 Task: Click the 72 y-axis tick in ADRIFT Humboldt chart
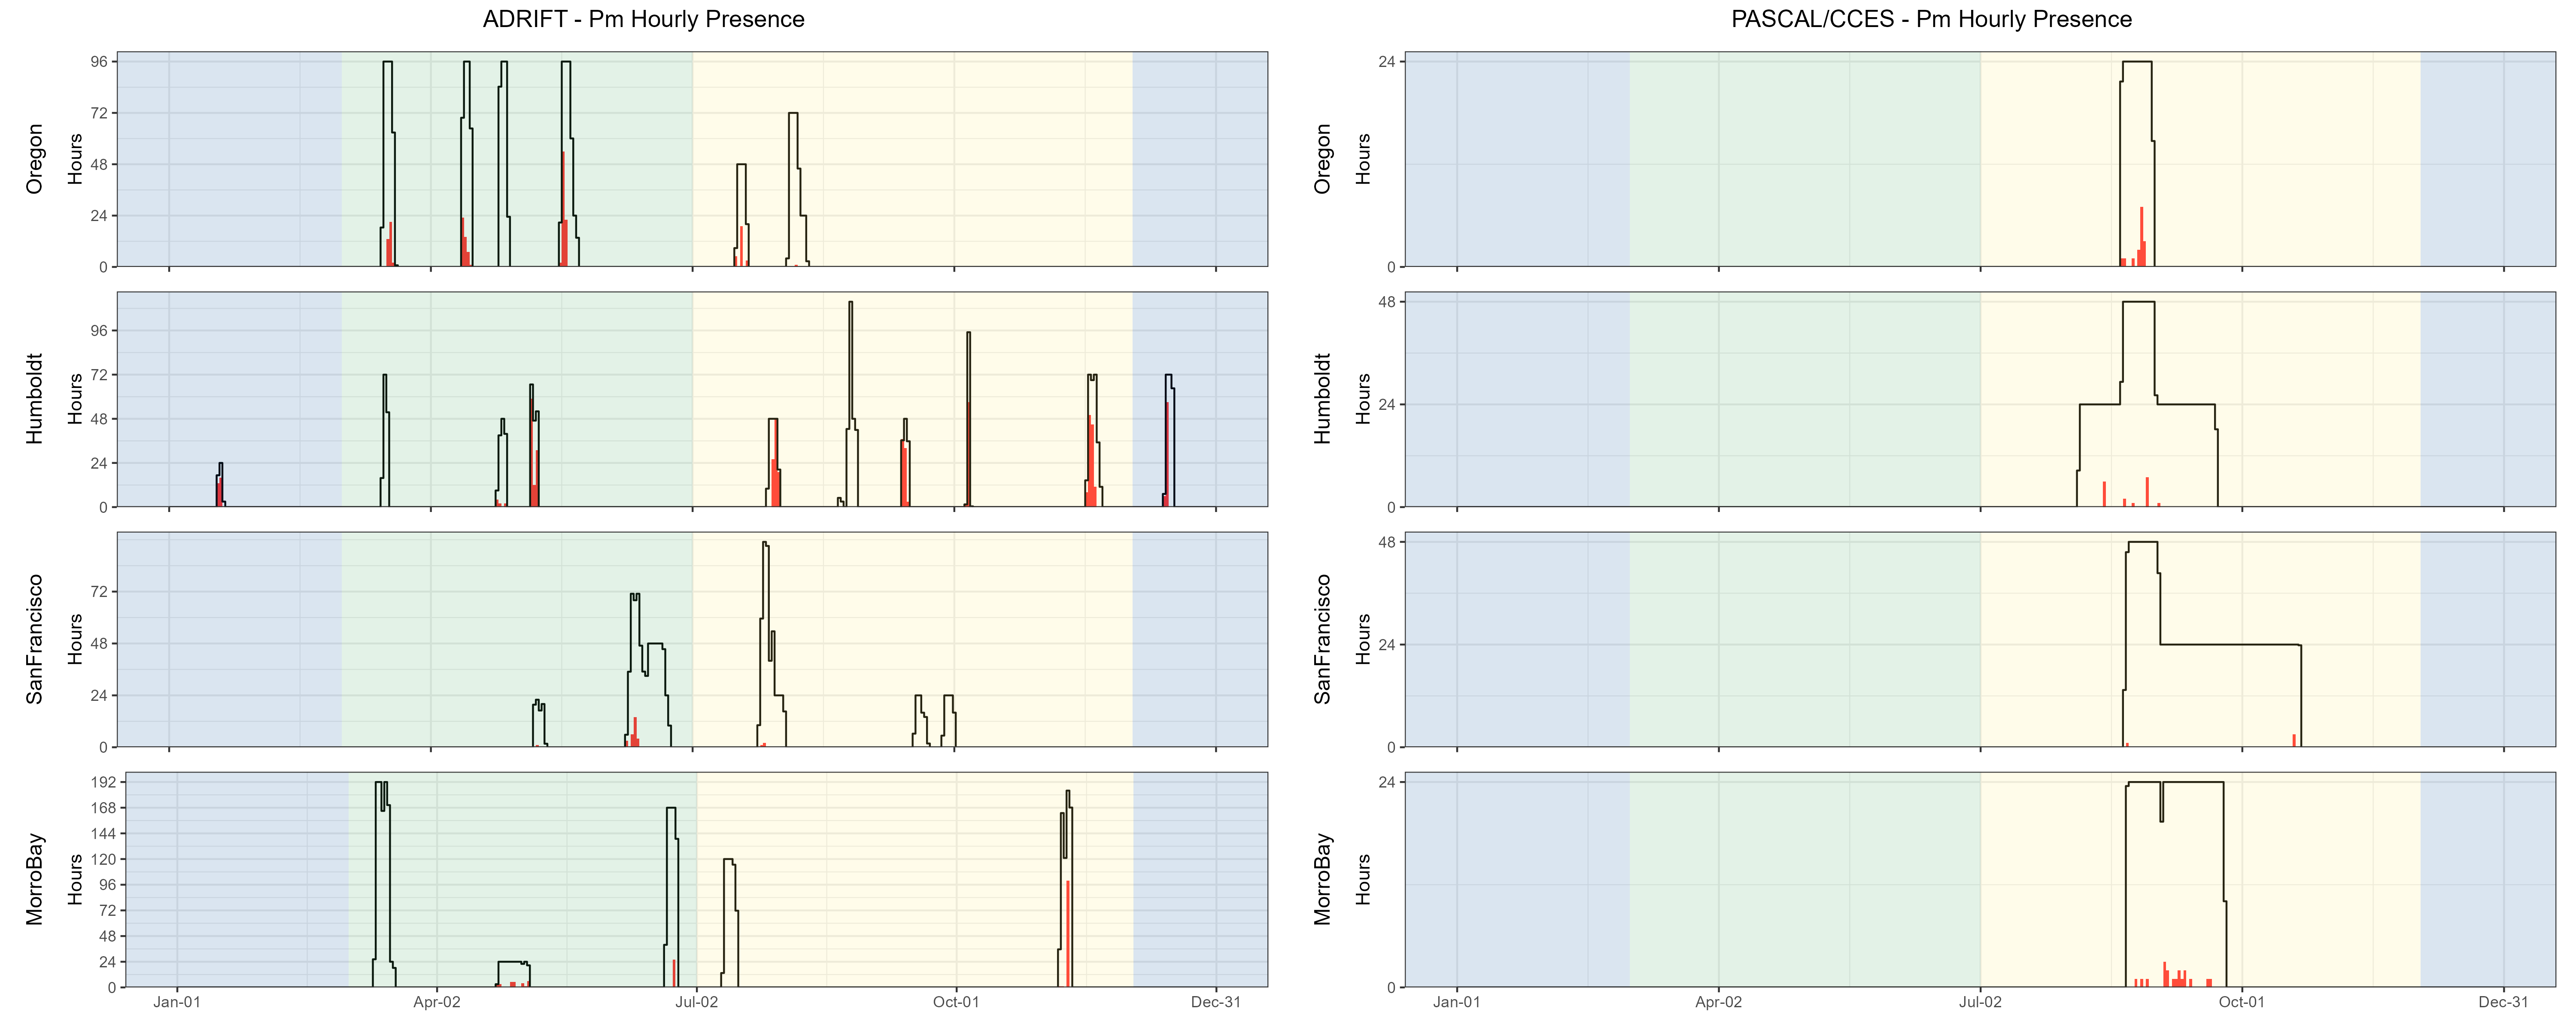(x=99, y=375)
